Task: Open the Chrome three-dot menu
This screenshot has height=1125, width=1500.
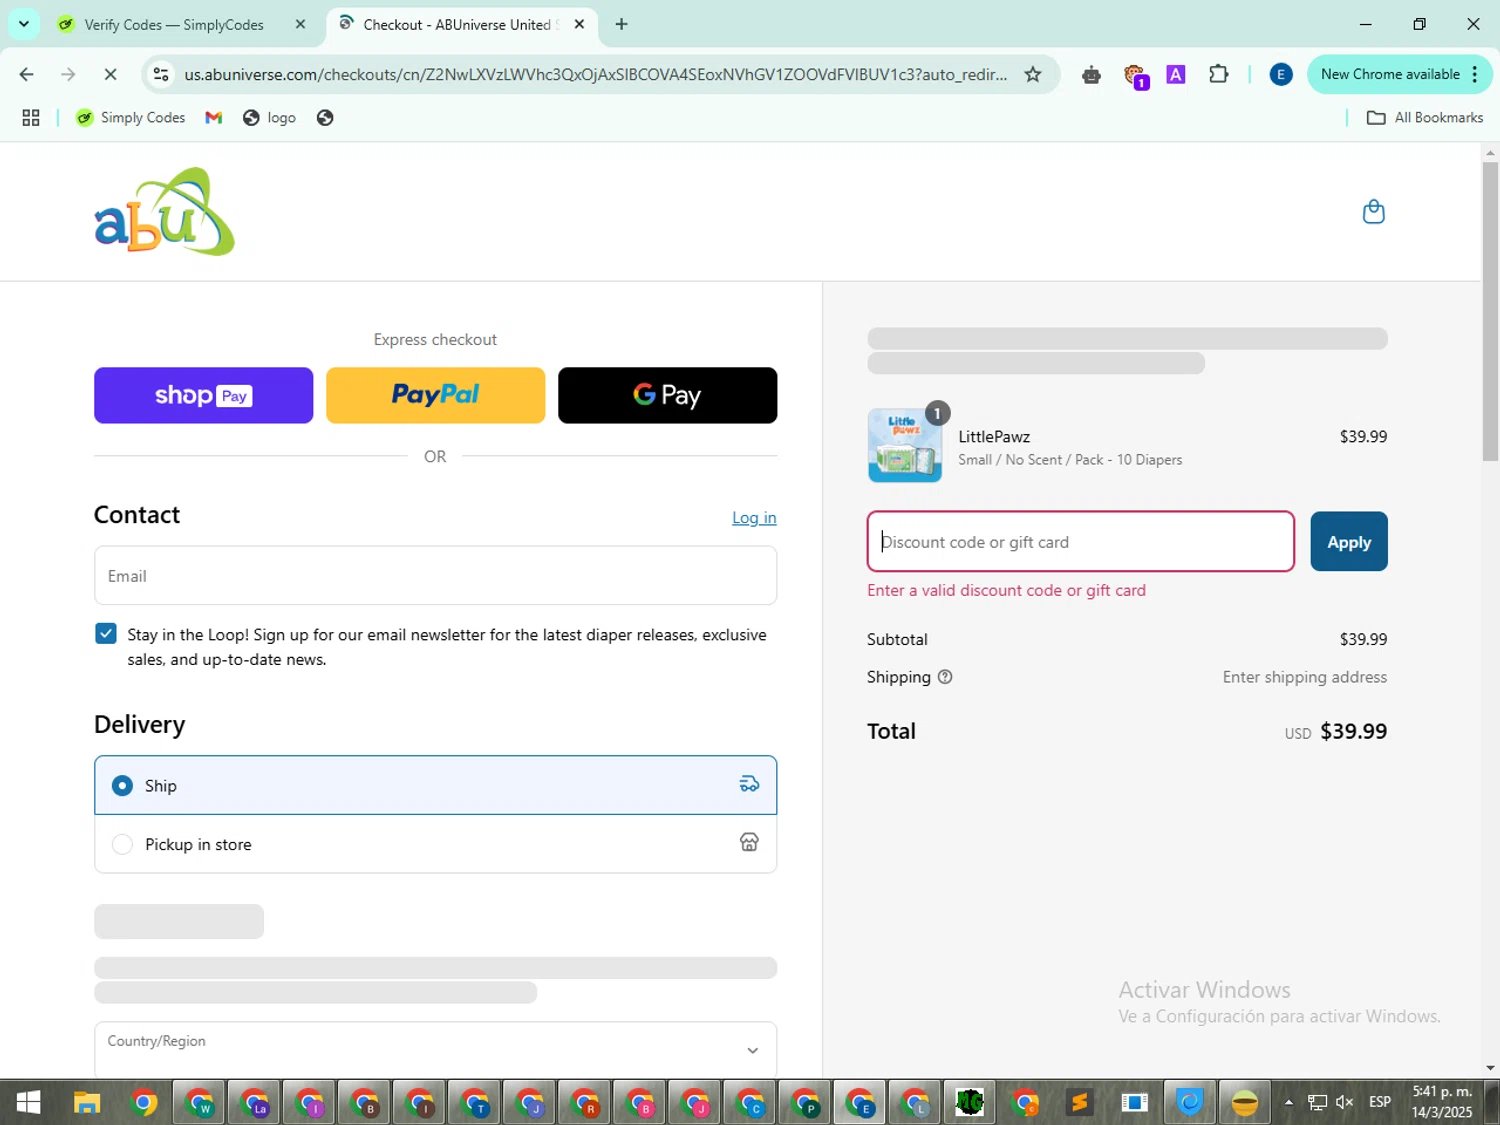Action: [x=1475, y=74]
